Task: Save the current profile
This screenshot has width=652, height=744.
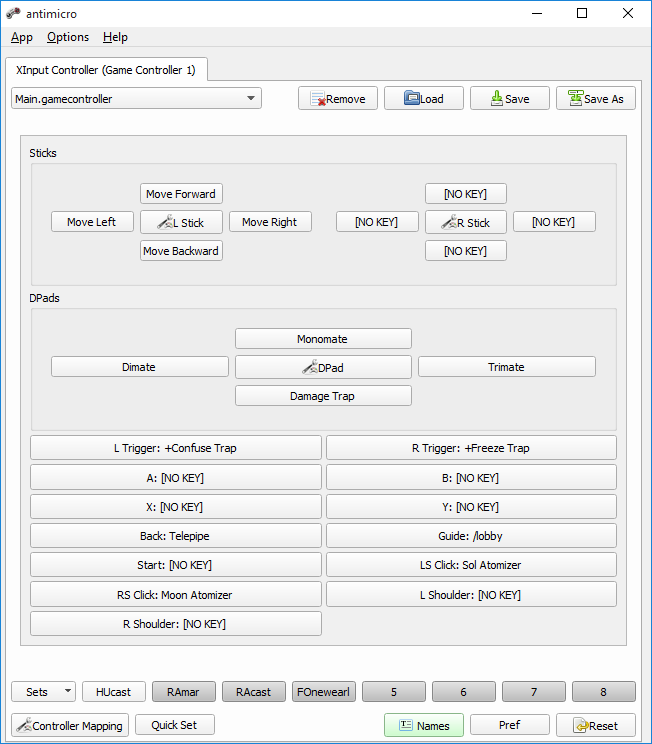Action: click(510, 99)
